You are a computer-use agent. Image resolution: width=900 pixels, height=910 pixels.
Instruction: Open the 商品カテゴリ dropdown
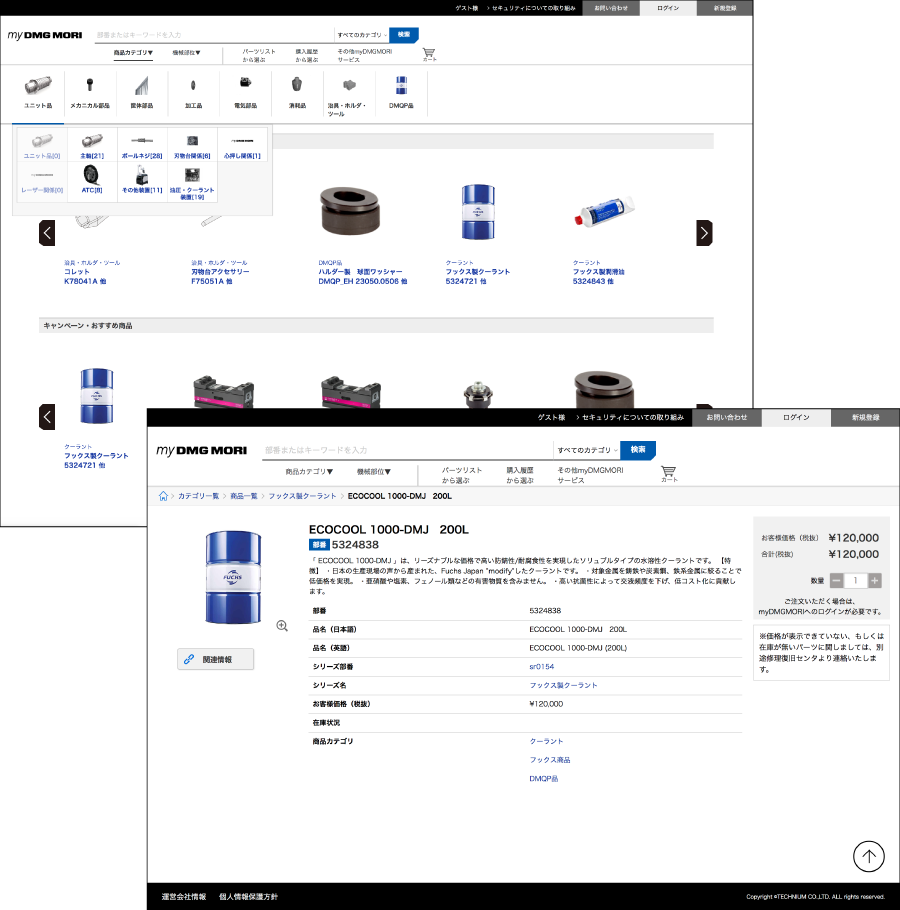tap(307, 471)
